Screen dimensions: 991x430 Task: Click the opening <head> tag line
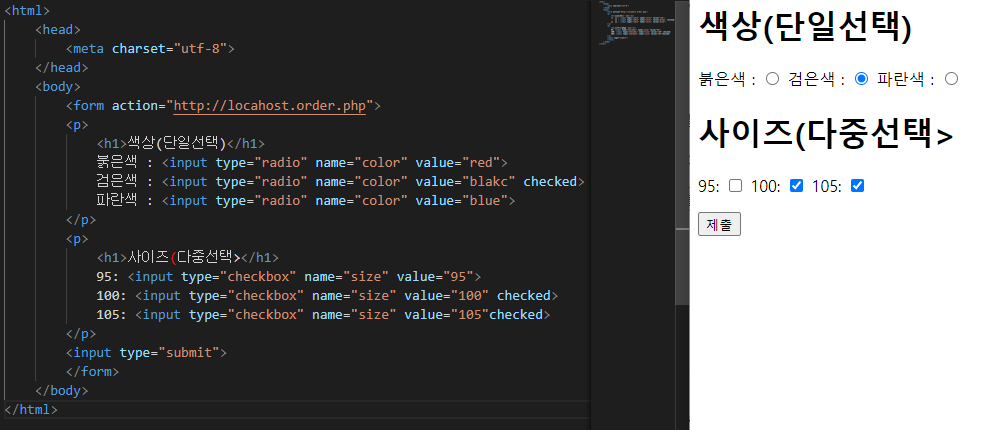click(x=58, y=30)
